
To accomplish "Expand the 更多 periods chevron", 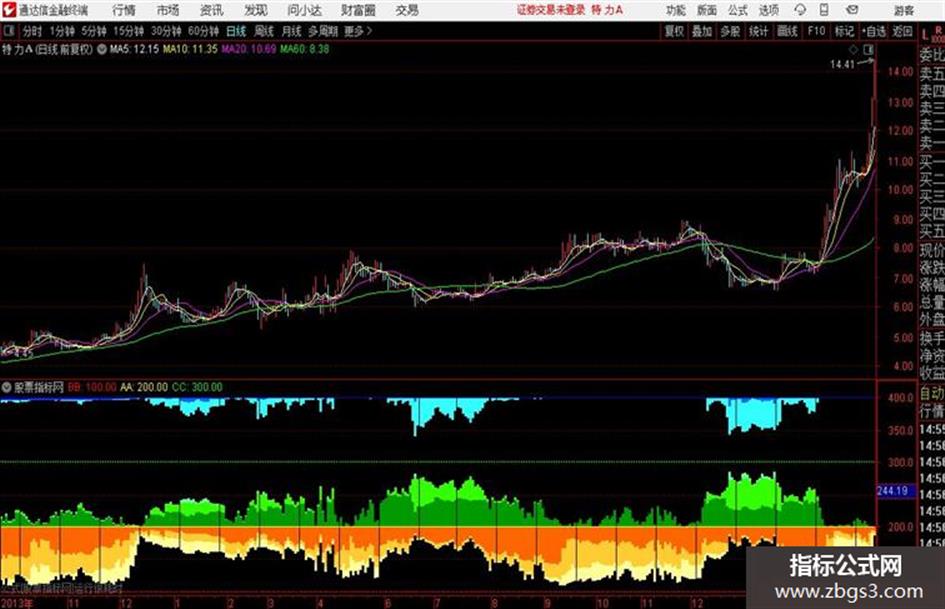I will (369, 31).
